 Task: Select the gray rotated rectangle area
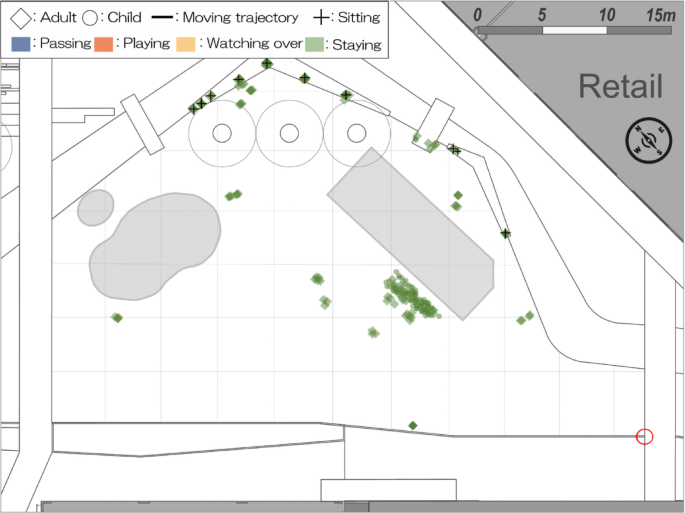coord(410,233)
